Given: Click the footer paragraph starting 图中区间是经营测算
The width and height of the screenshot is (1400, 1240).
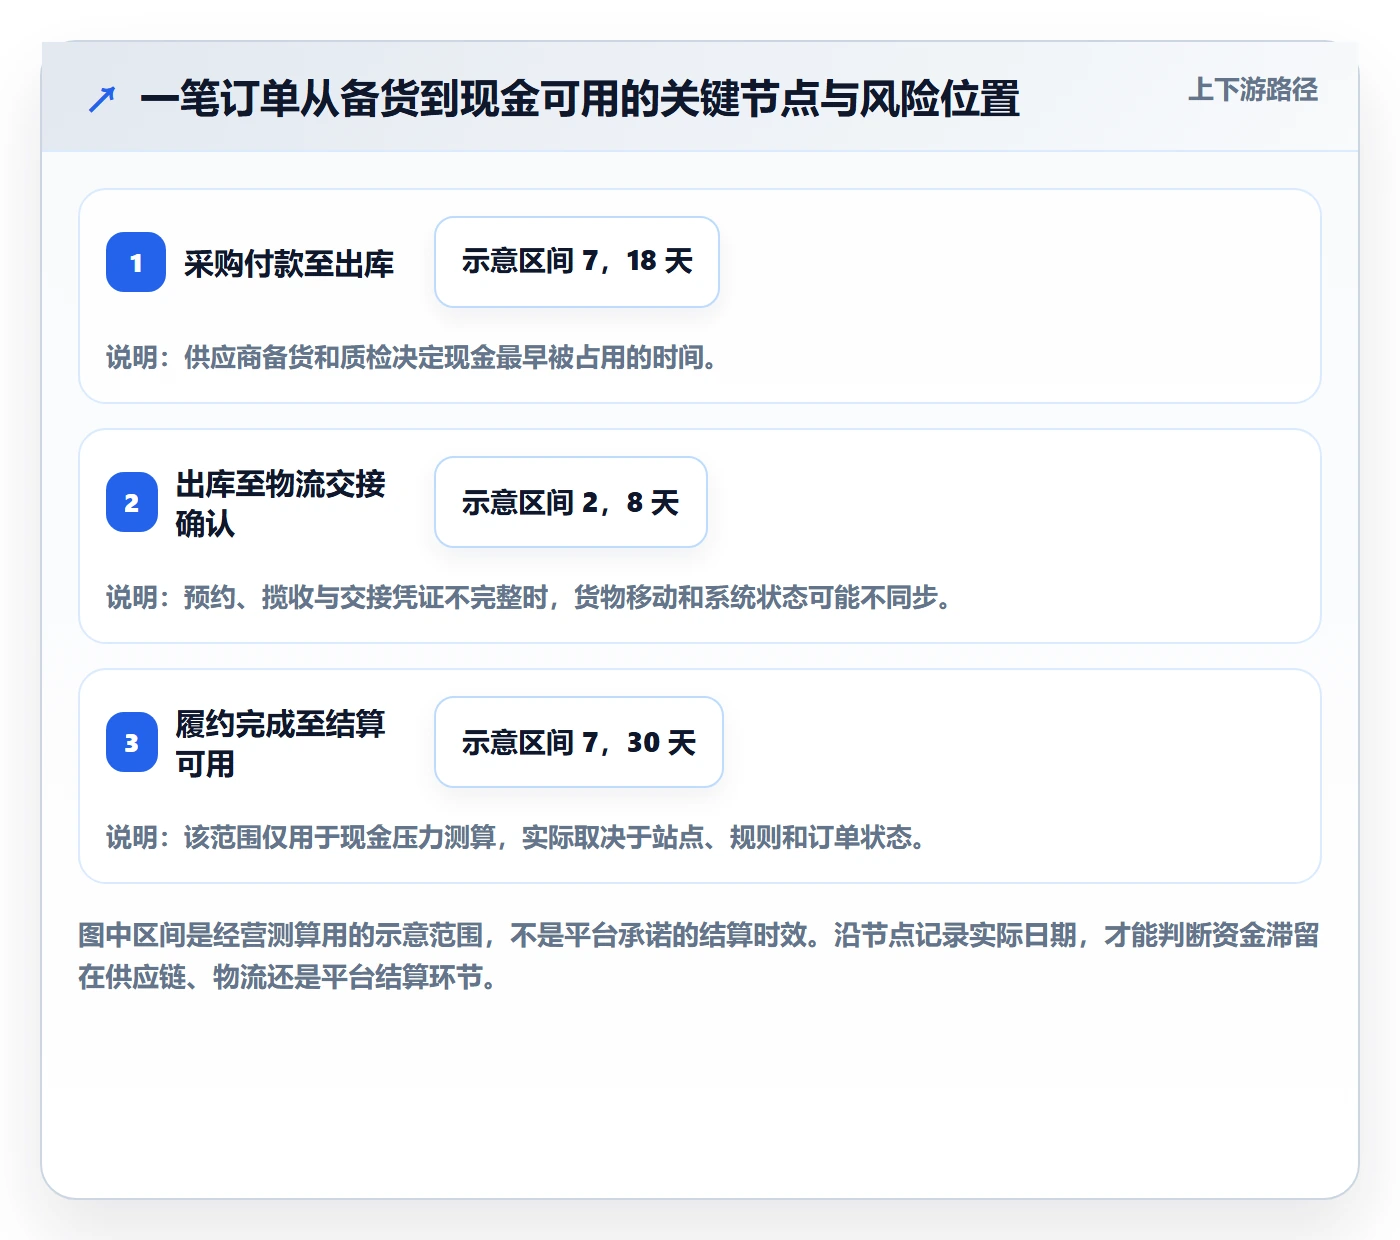Looking at the screenshot, I should [x=699, y=956].
